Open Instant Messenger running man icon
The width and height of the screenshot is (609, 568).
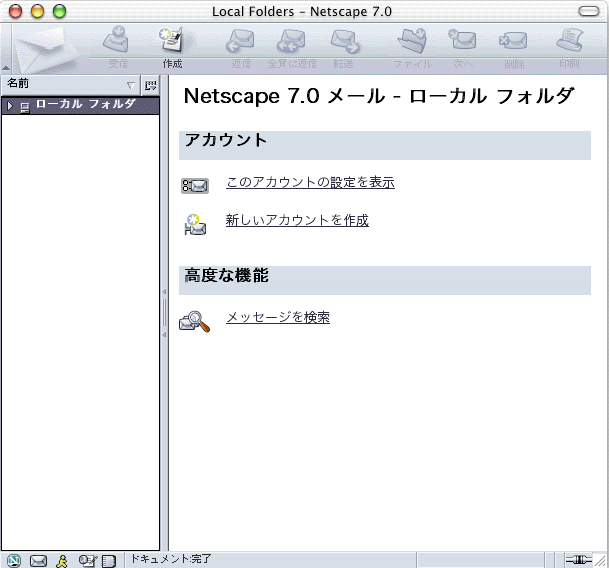62,561
